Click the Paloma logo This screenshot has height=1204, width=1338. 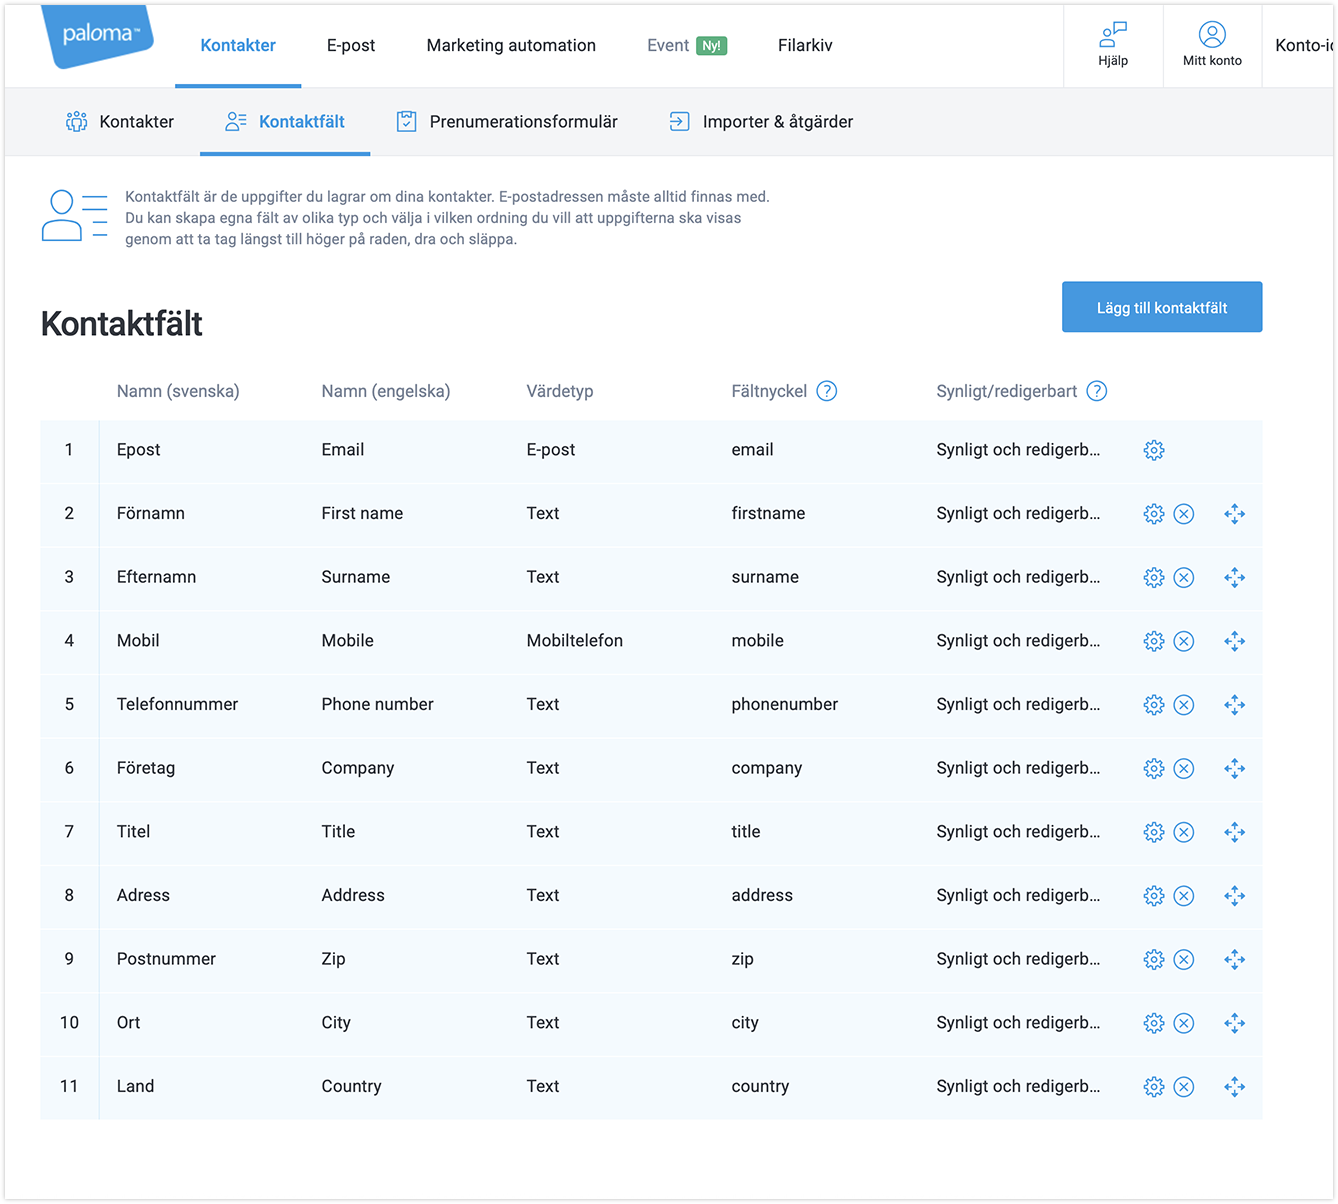coord(98,35)
